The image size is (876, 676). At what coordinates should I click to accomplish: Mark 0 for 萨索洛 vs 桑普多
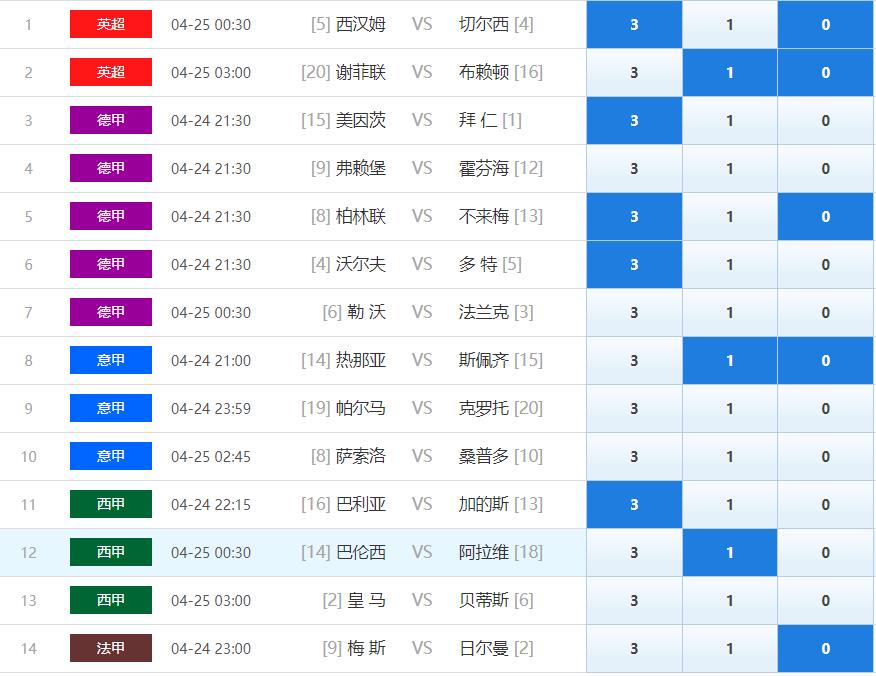[x=825, y=457]
